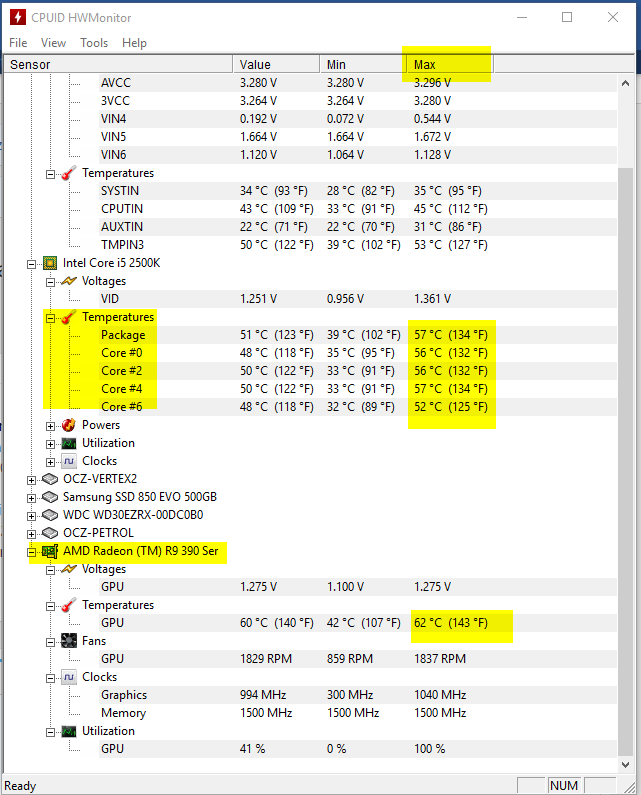
Task: Click the Min column header
Action: tap(363, 64)
